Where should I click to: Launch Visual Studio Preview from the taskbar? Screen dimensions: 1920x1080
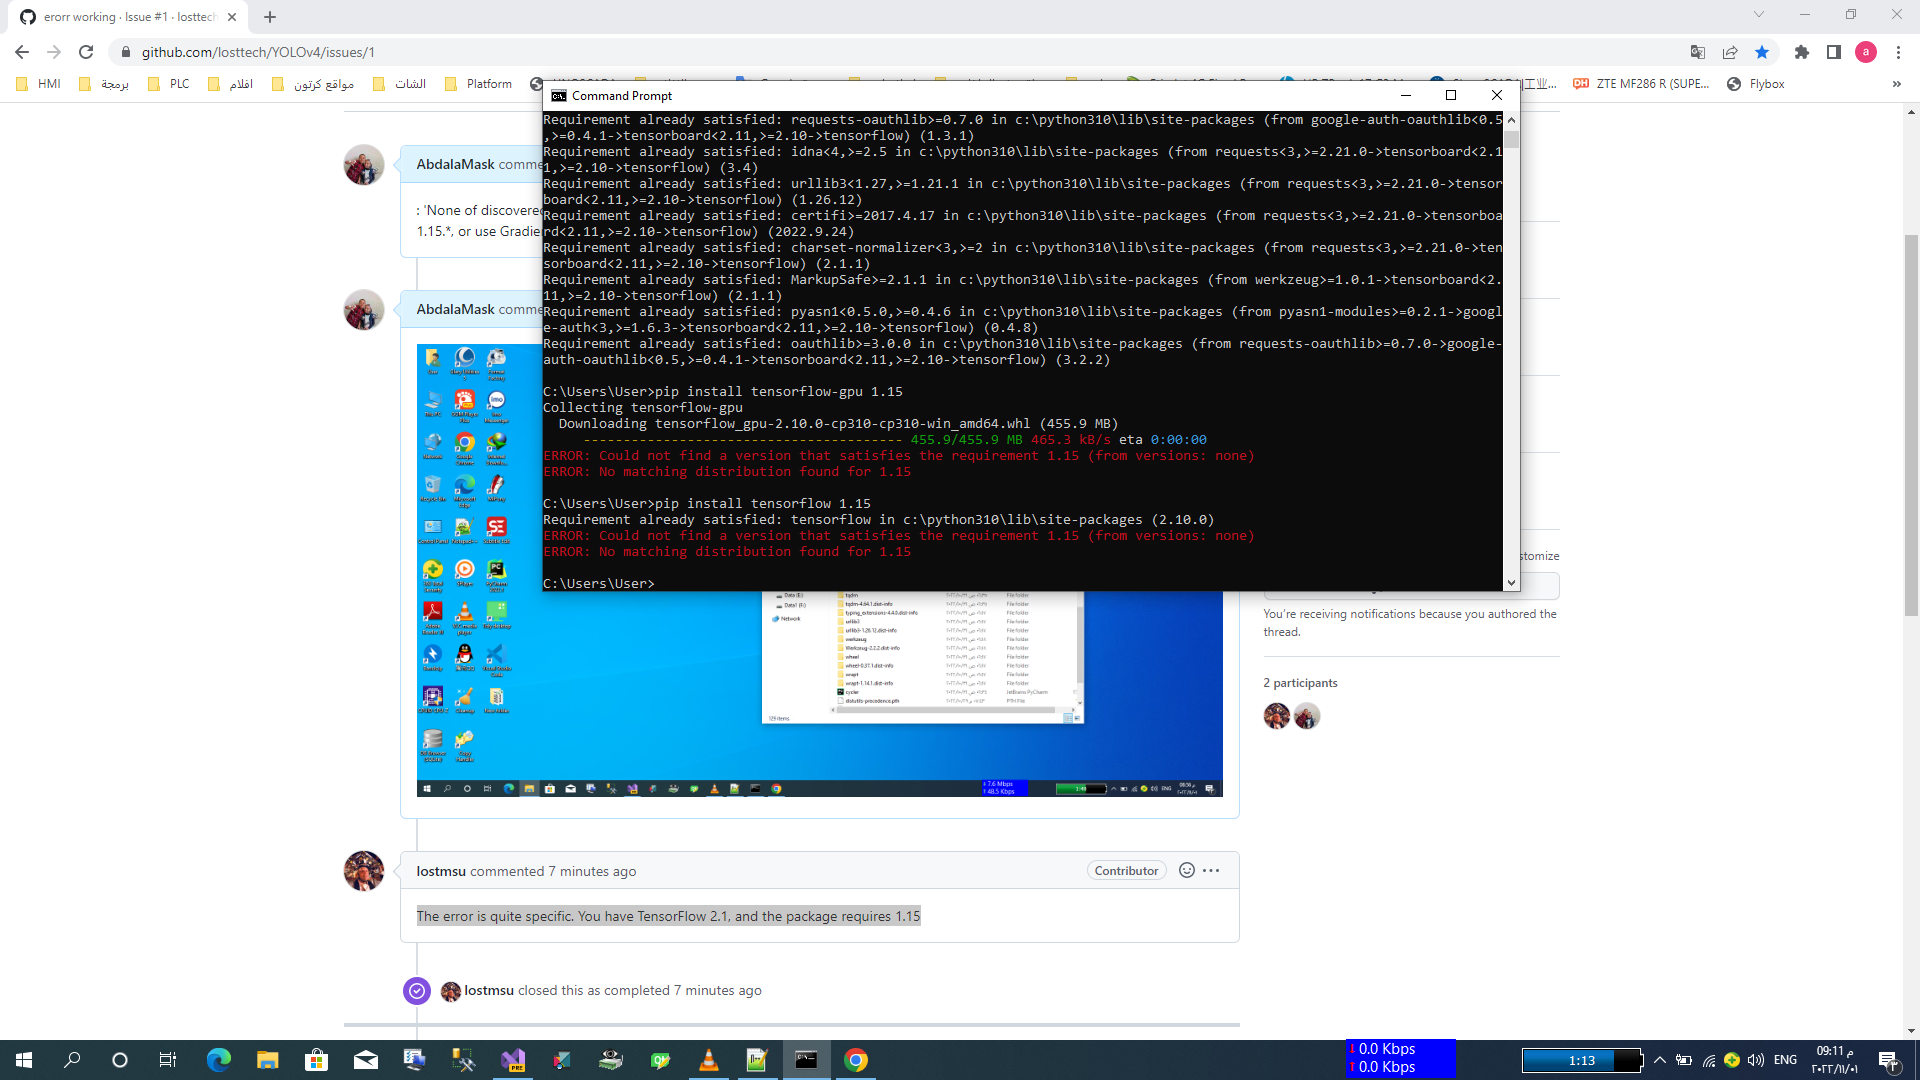point(514,1060)
